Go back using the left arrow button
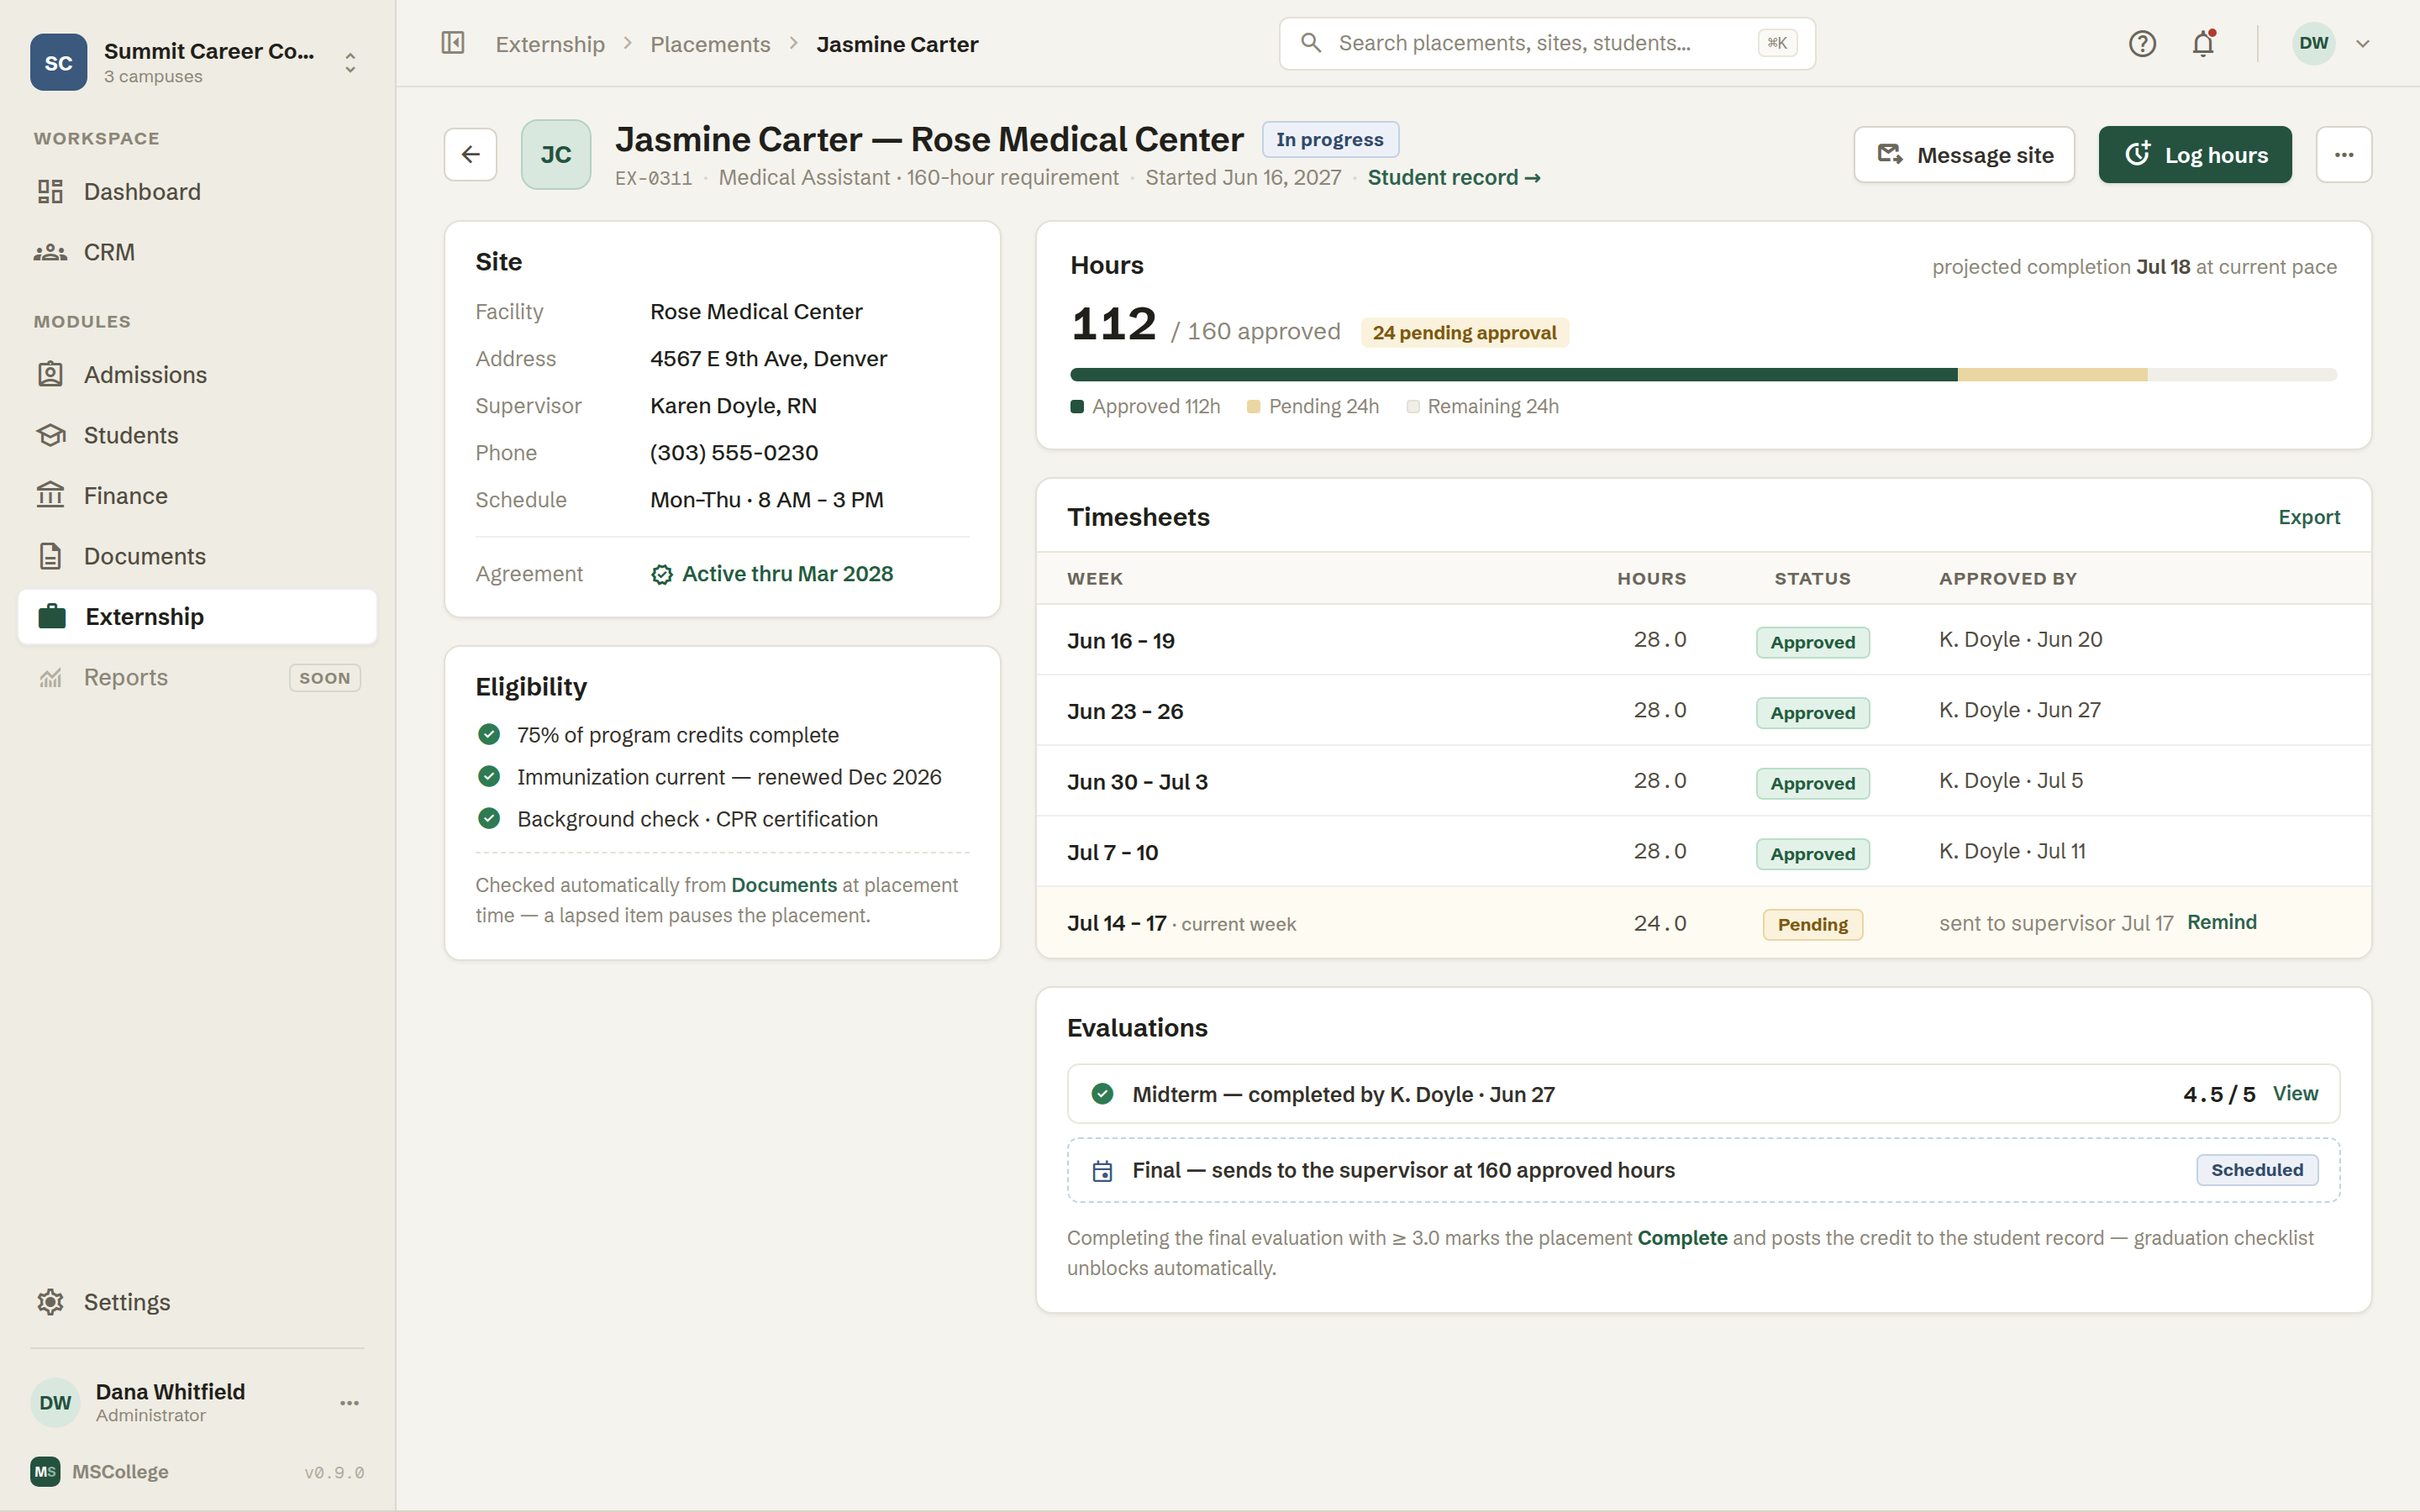Viewport: 2420px width, 1512px height. tap(470, 154)
